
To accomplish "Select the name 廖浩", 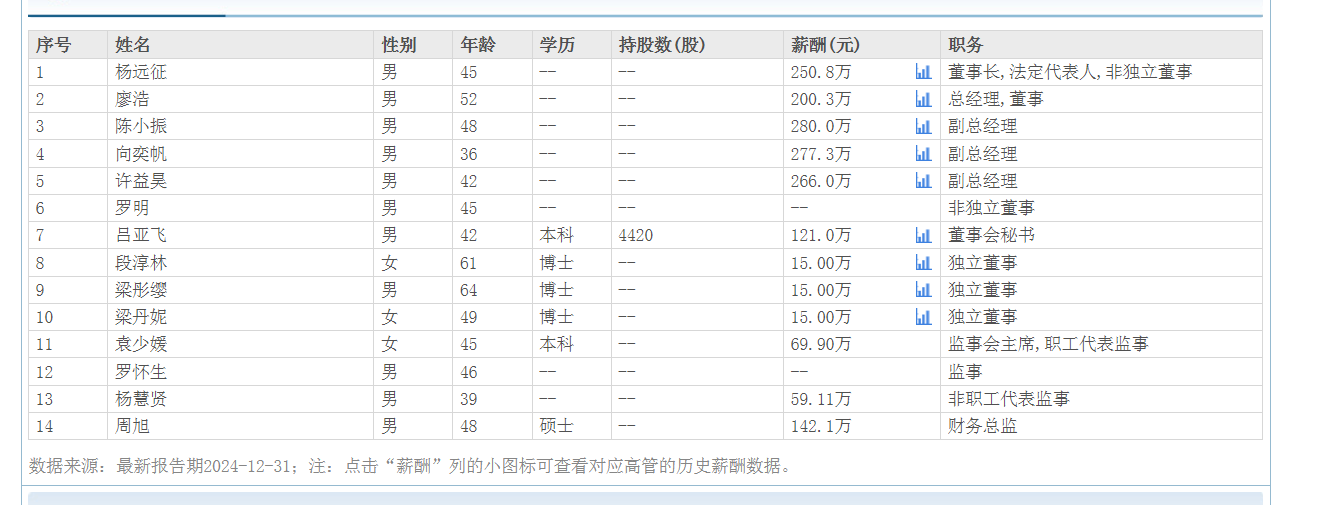I will click(x=132, y=99).
